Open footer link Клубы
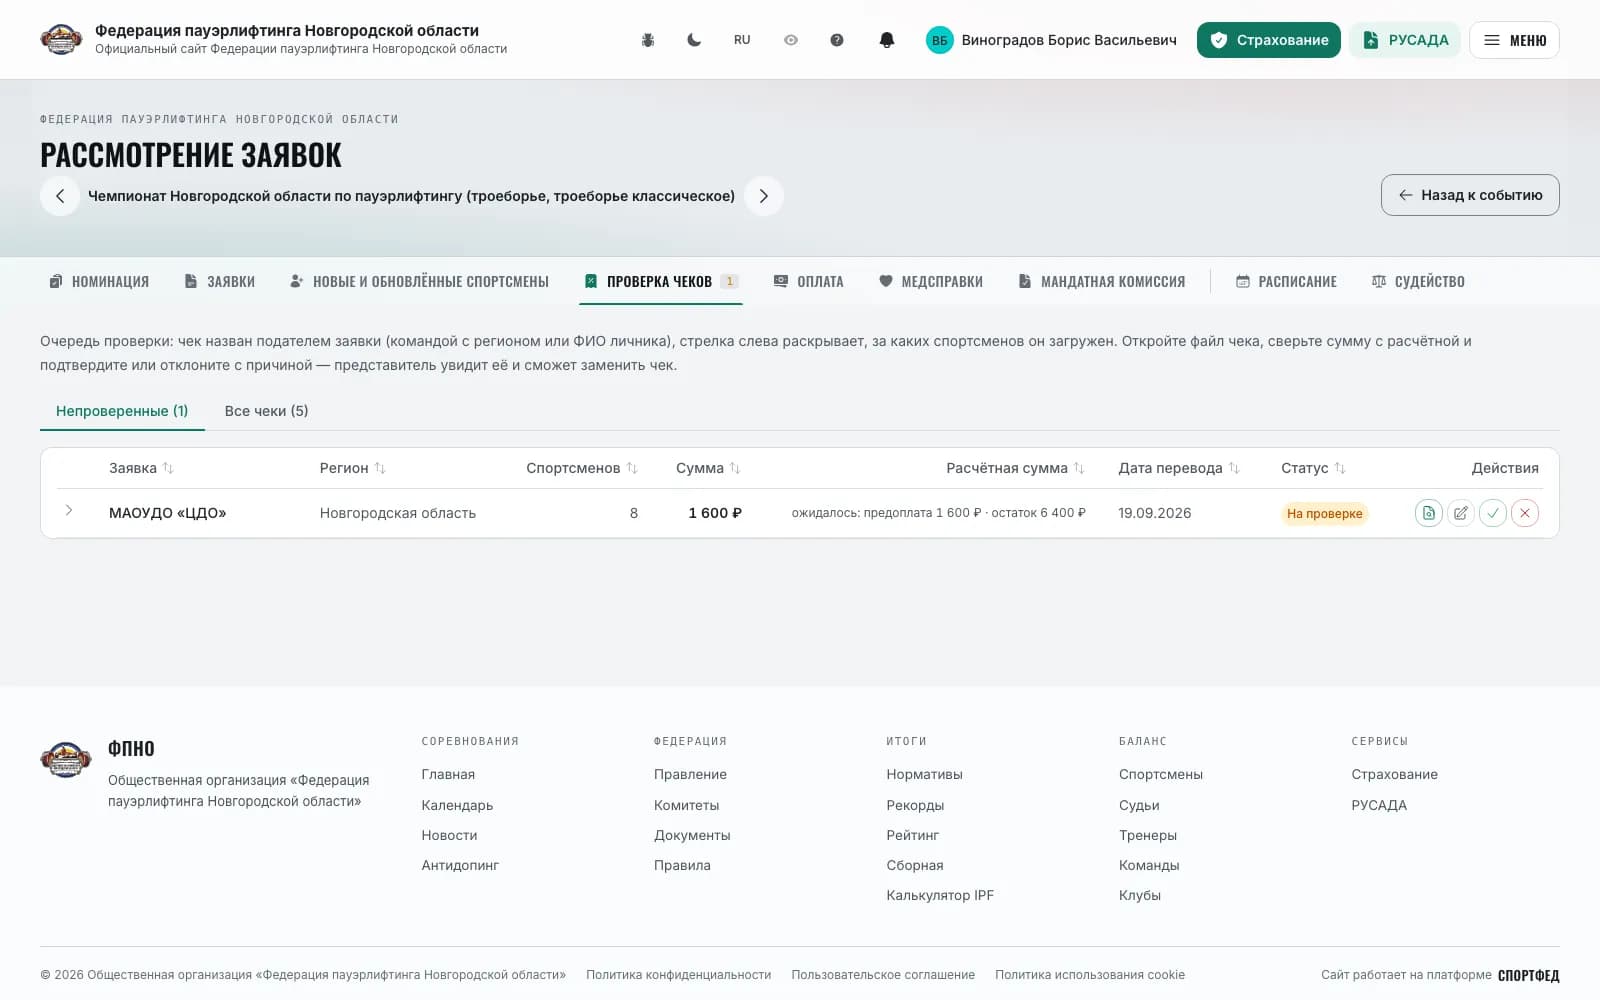Viewport: 1600px width, 1000px height. pos(1140,895)
